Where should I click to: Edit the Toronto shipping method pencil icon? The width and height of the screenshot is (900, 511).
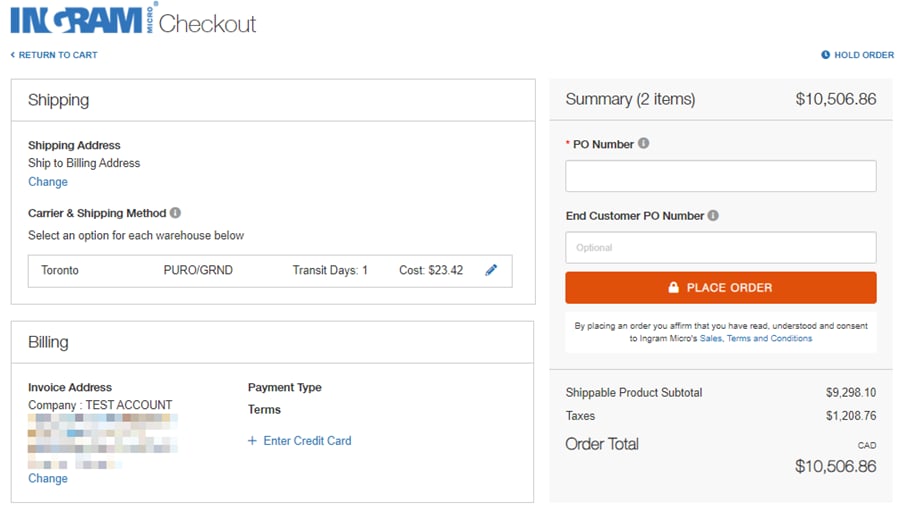491,270
